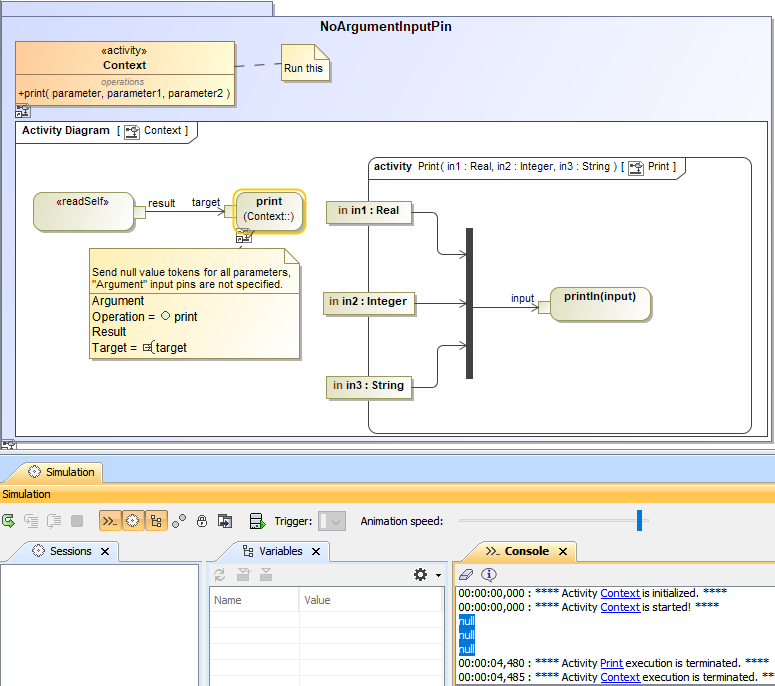Clear the console with the eraser icon
This screenshot has width=775, height=686.
(465, 575)
